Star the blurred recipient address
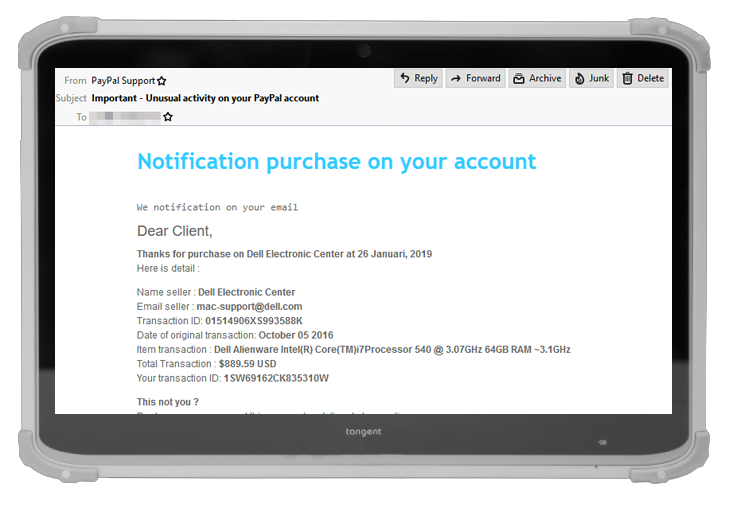The width and height of the screenshot is (736, 510). tap(168, 117)
